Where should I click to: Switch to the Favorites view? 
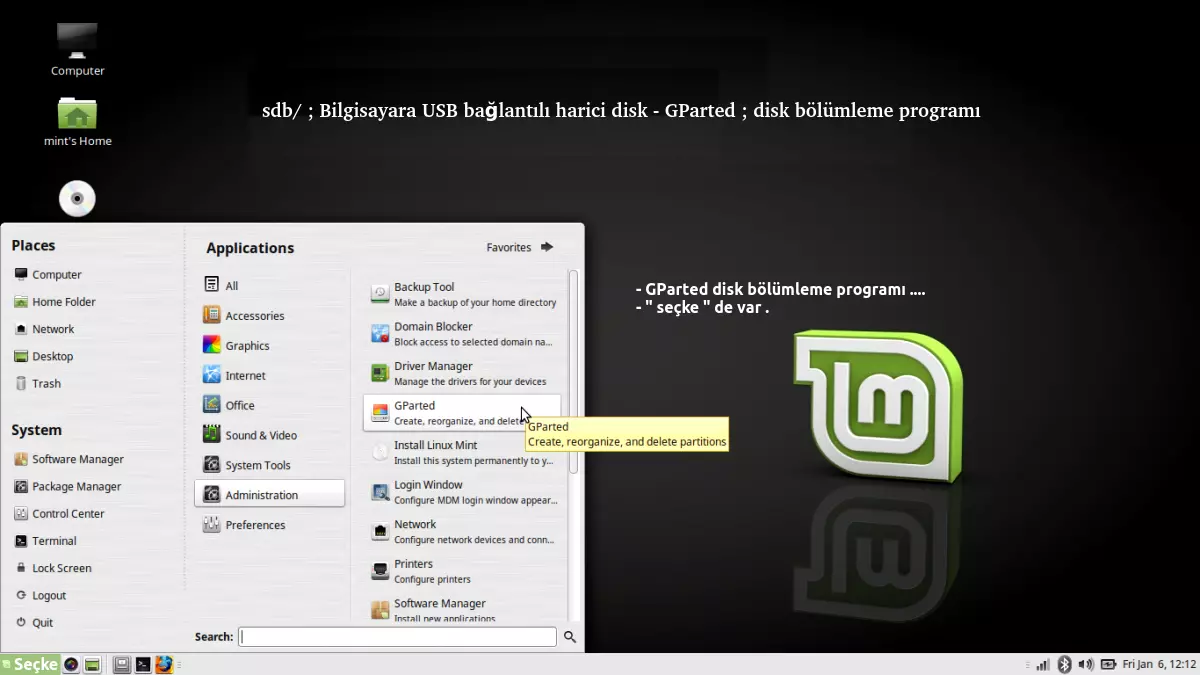pyautogui.click(x=519, y=247)
